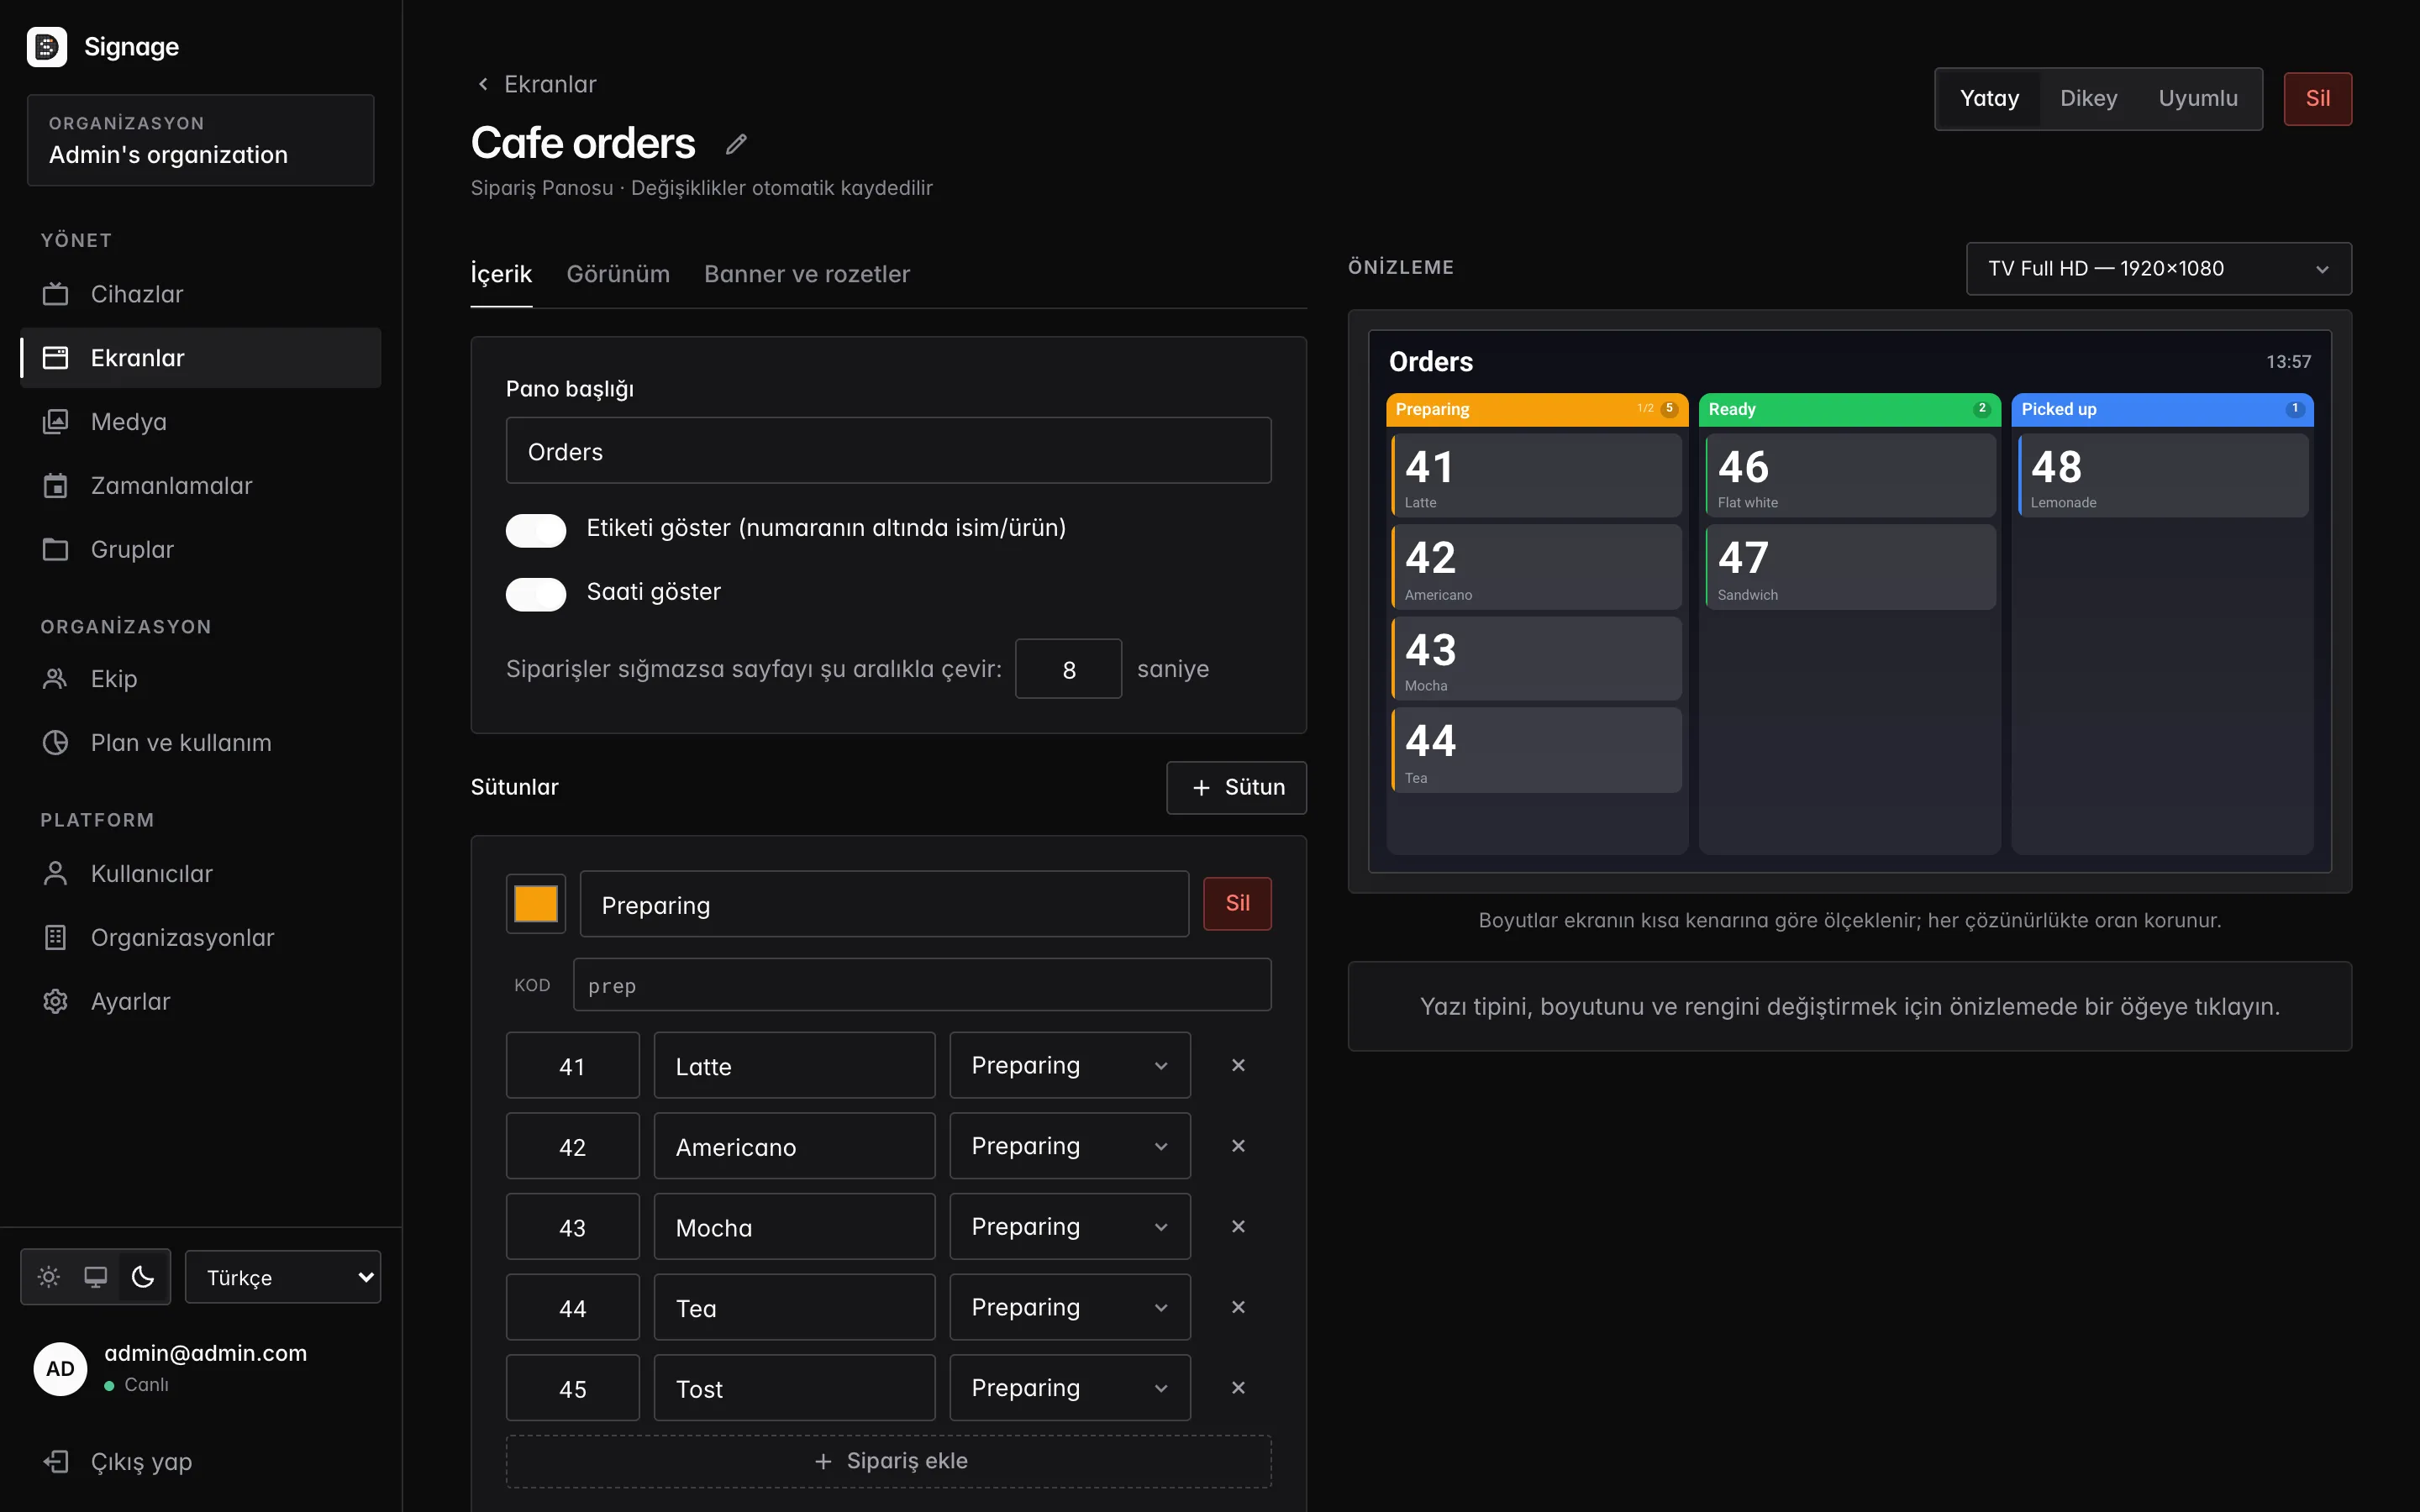Toggle Etiketi göster switch
The height and width of the screenshot is (1512, 2420).
pos(536,530)
